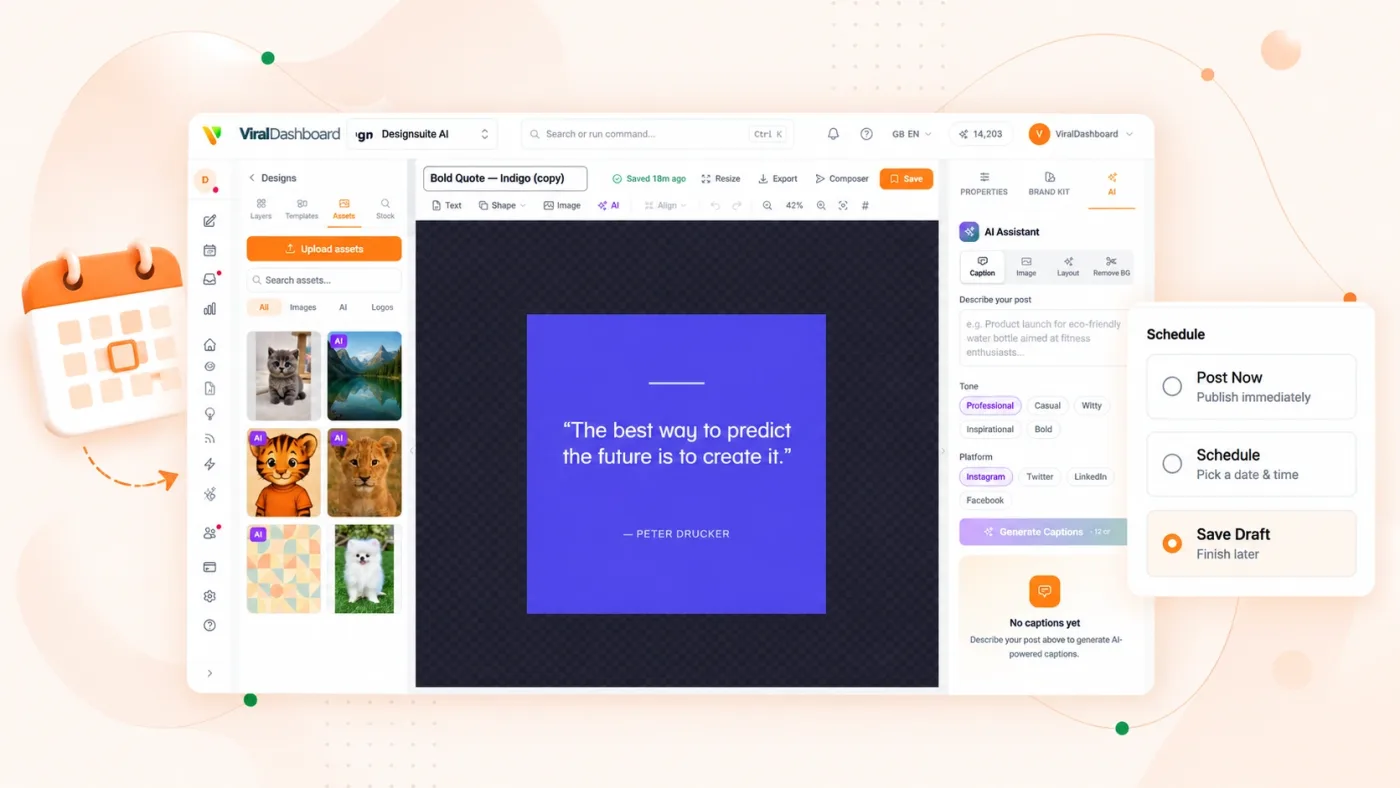Screen dimensions: 1400x788
Task: Switch AI Assistant to Remove BG tab
Action: [x=1111, y=266]
